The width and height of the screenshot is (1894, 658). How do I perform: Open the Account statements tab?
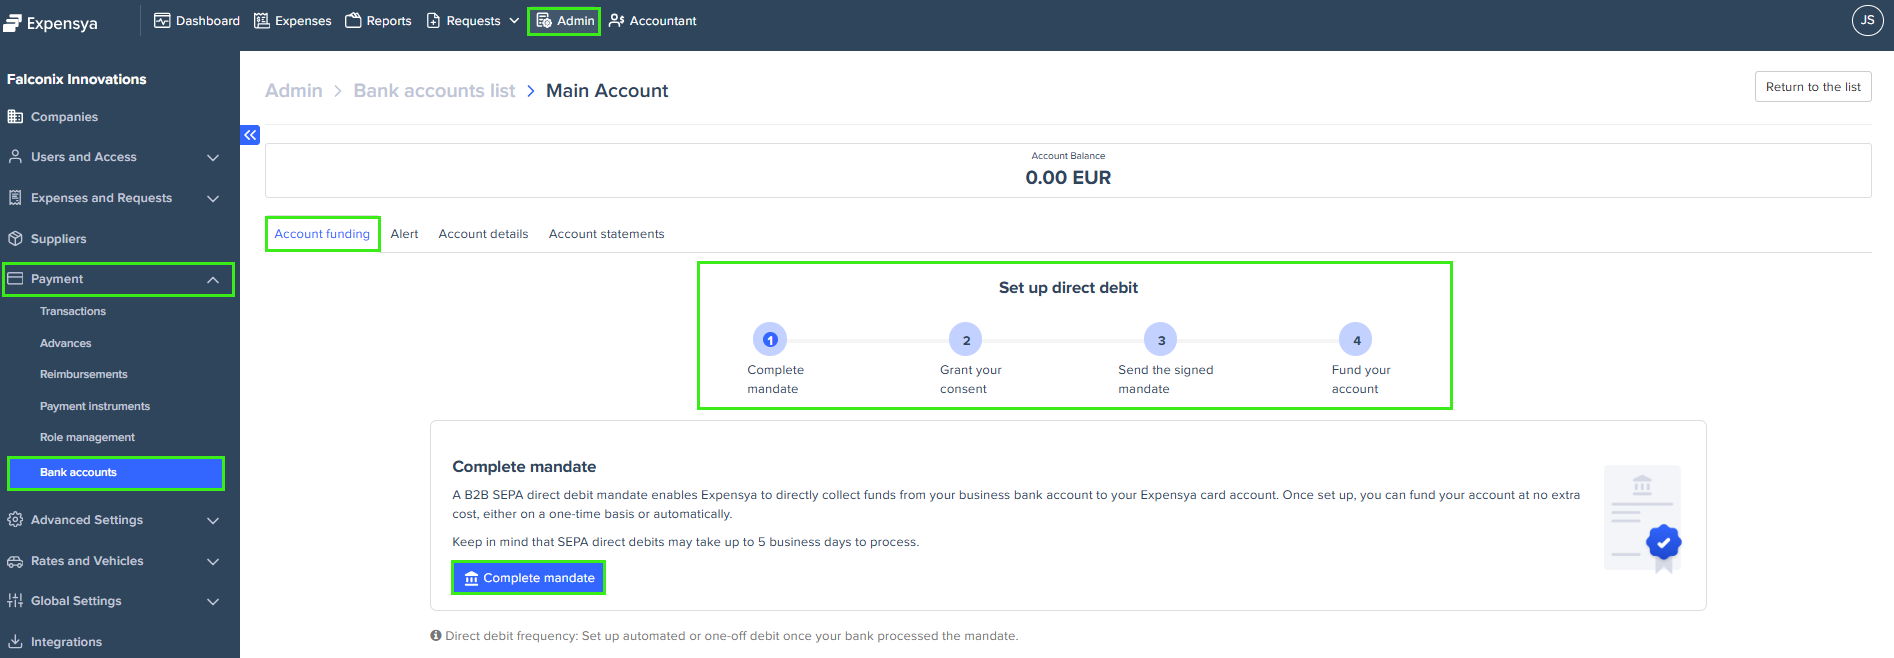[606, 233]
